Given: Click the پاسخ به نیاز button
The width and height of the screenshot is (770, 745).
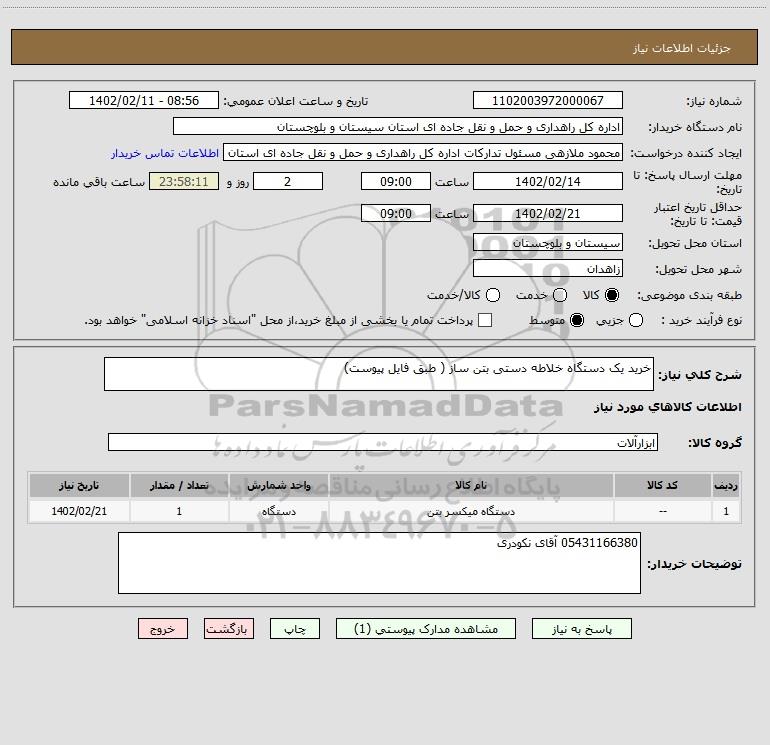Looking at the screenshot, I should click(581, 629).
